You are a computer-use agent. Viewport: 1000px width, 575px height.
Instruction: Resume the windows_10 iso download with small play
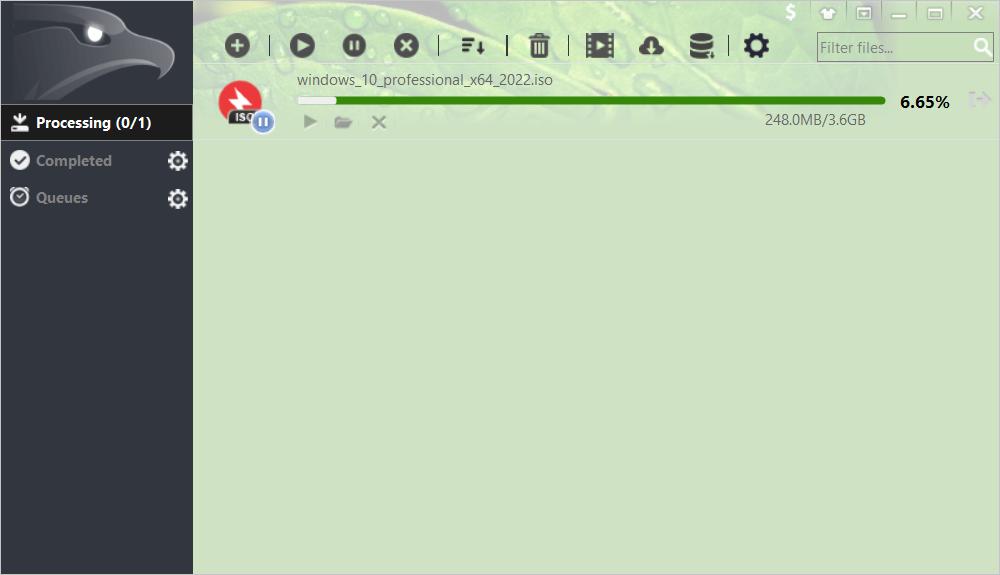tap(310, 122)
